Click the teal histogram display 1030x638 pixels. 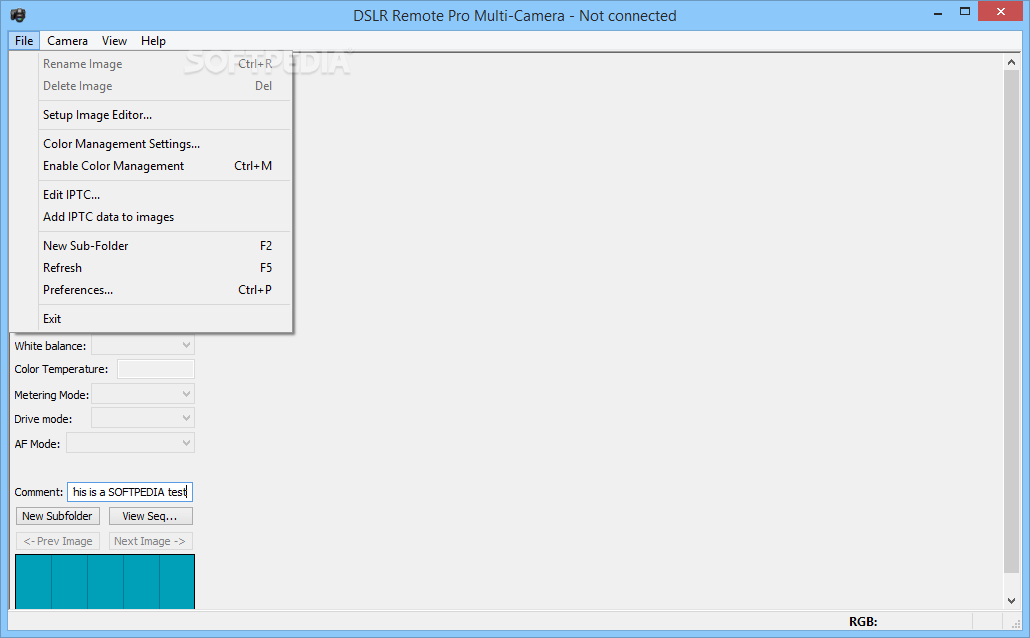click(x=105, y=581)
